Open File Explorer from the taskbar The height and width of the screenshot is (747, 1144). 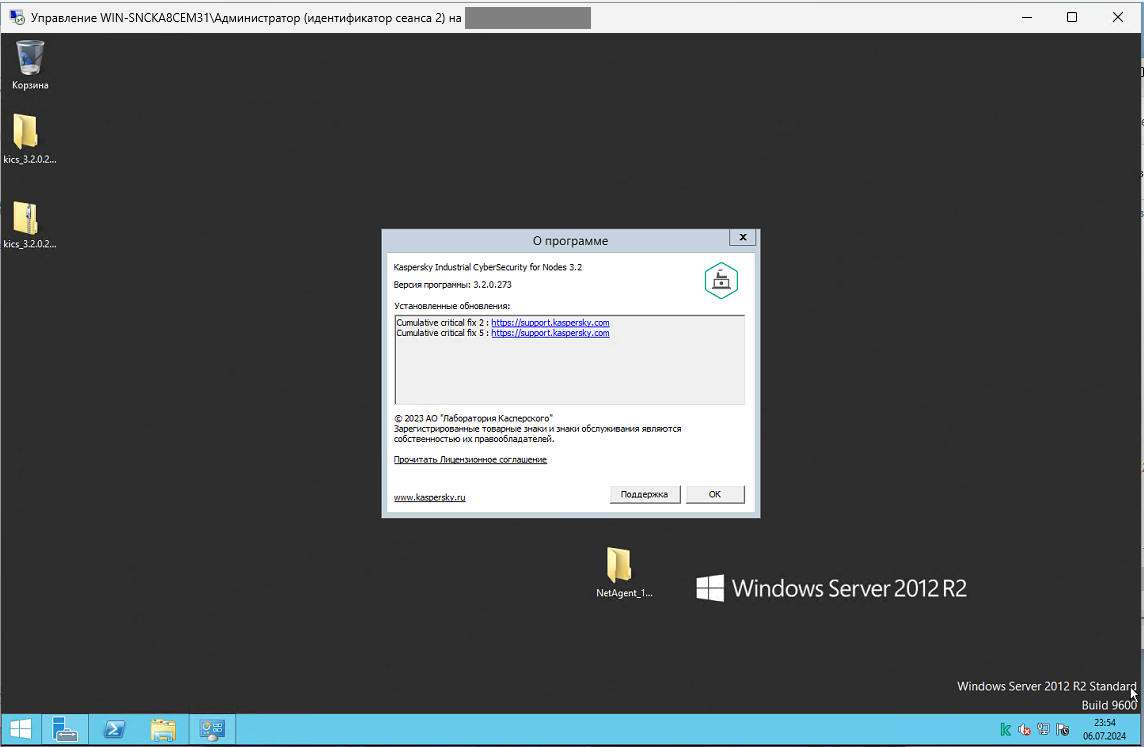[x=163, y=729]
